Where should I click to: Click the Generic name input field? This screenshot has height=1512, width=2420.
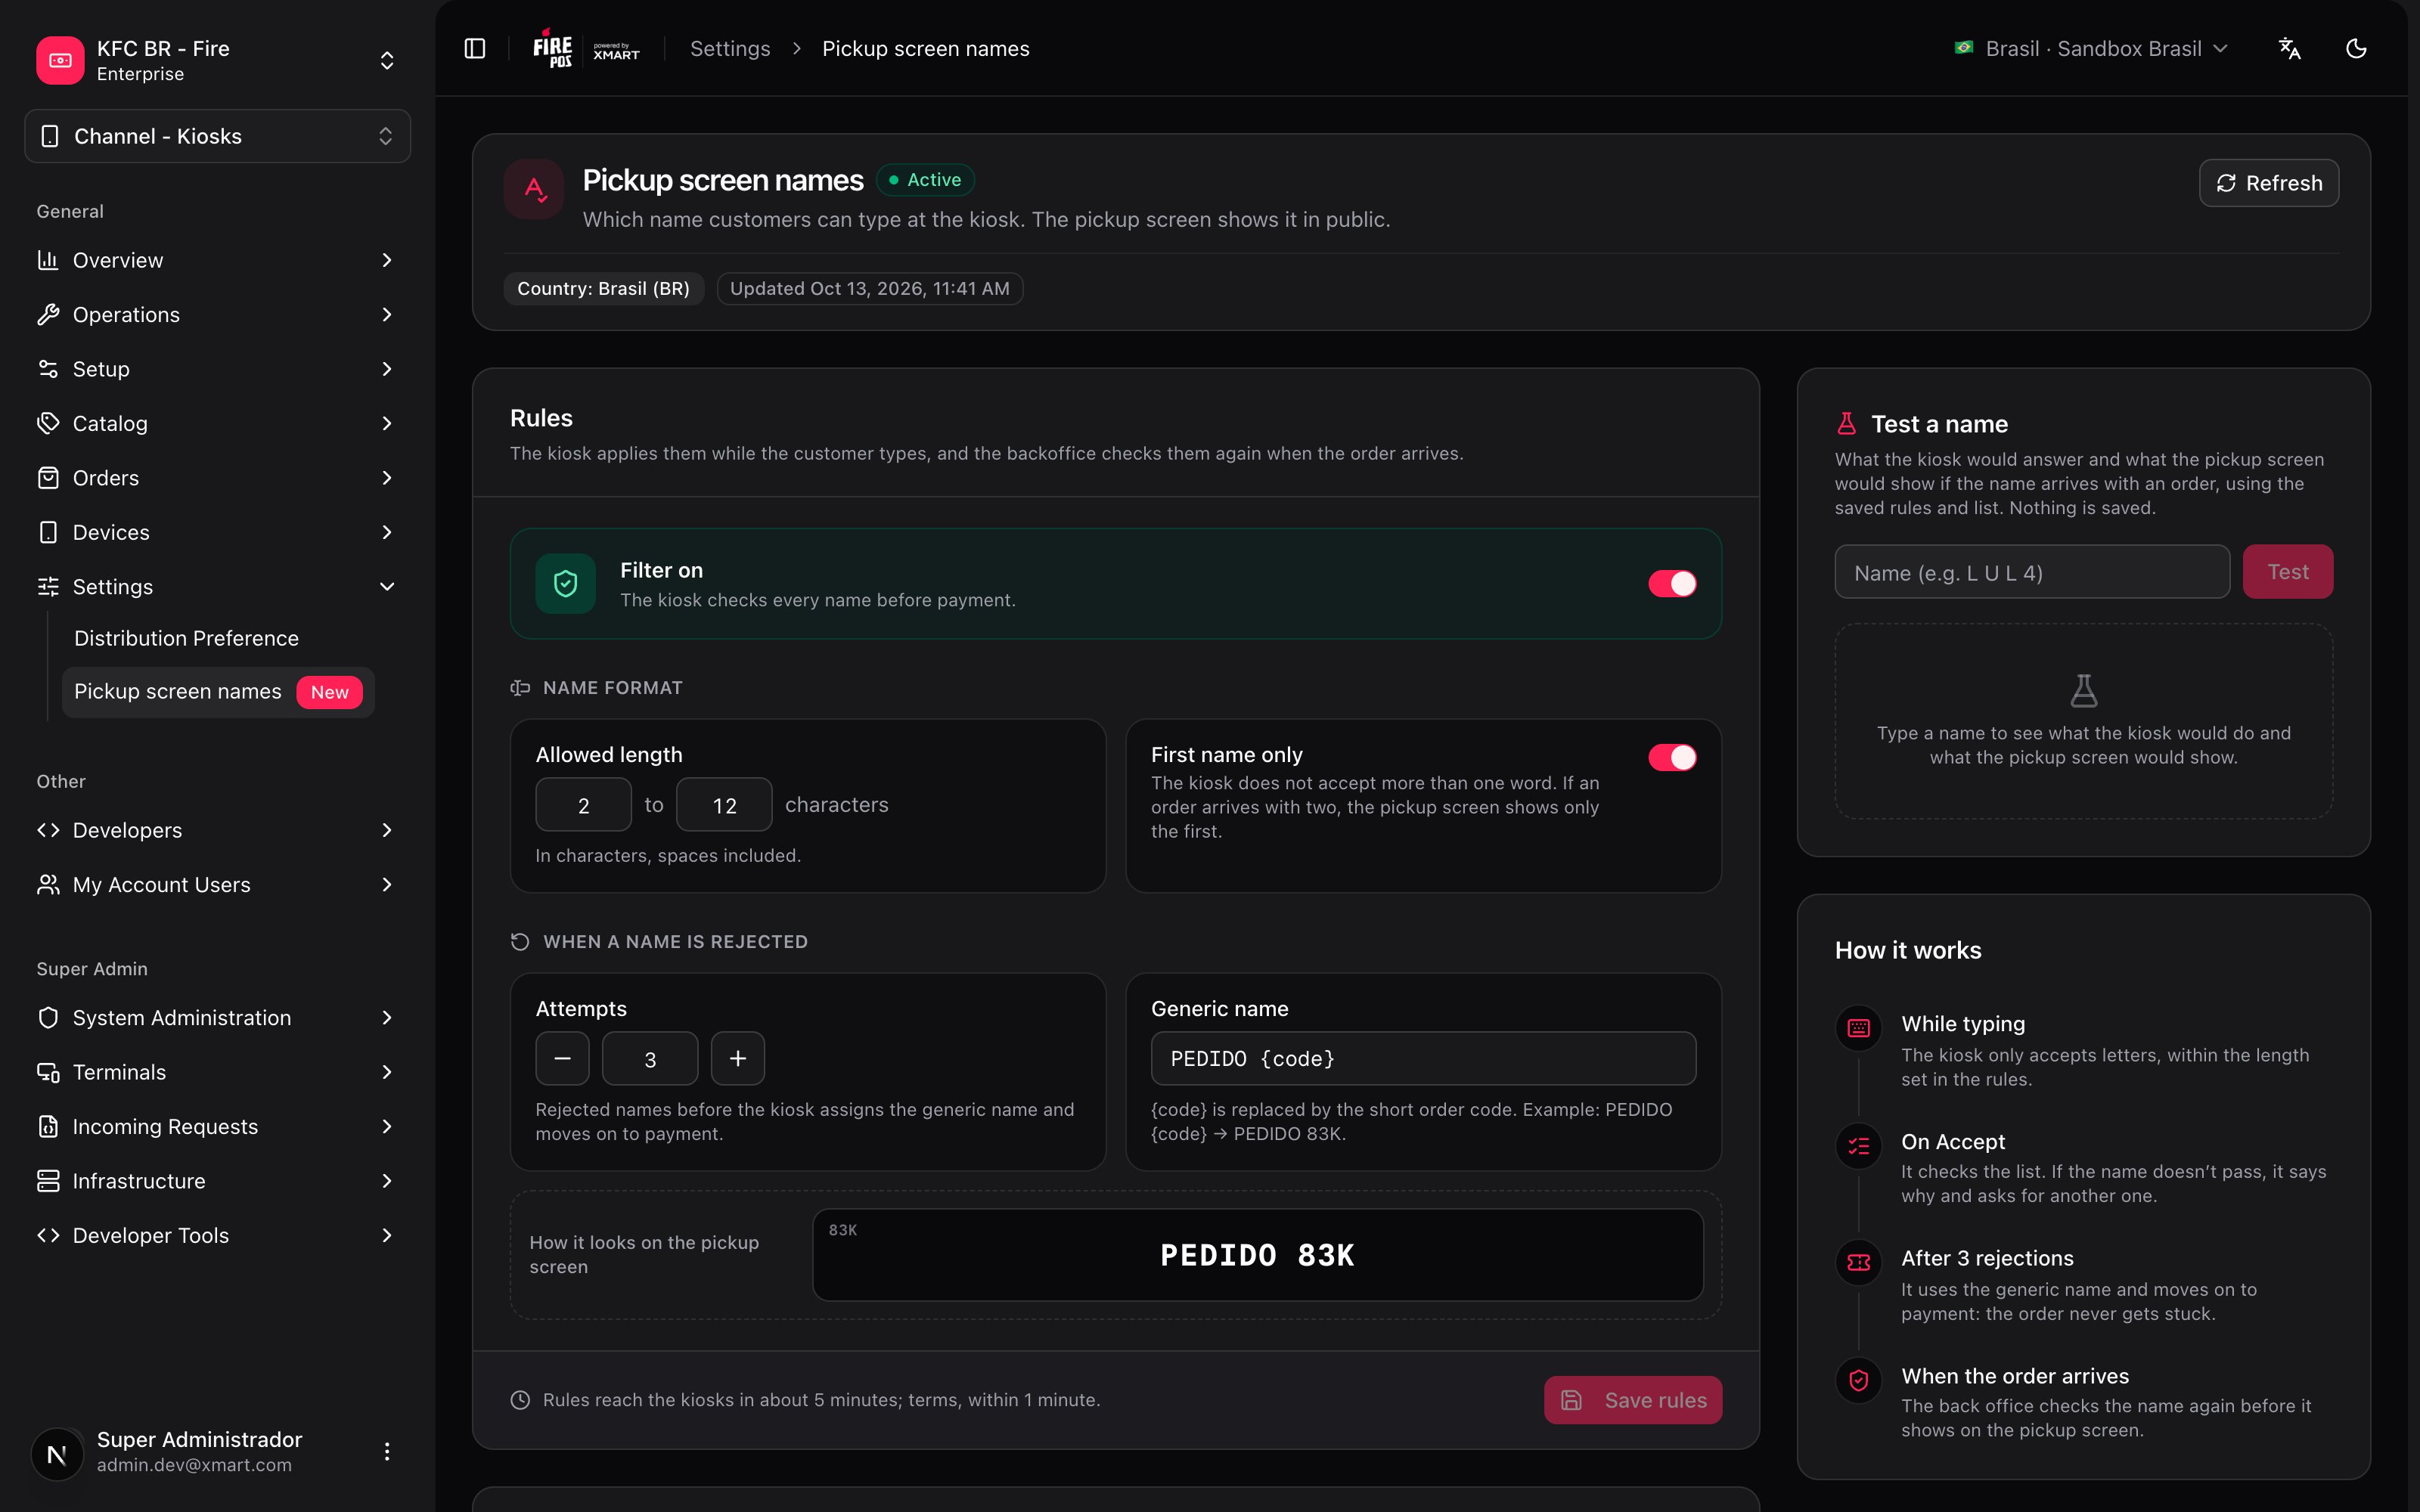[1423, 1058]
